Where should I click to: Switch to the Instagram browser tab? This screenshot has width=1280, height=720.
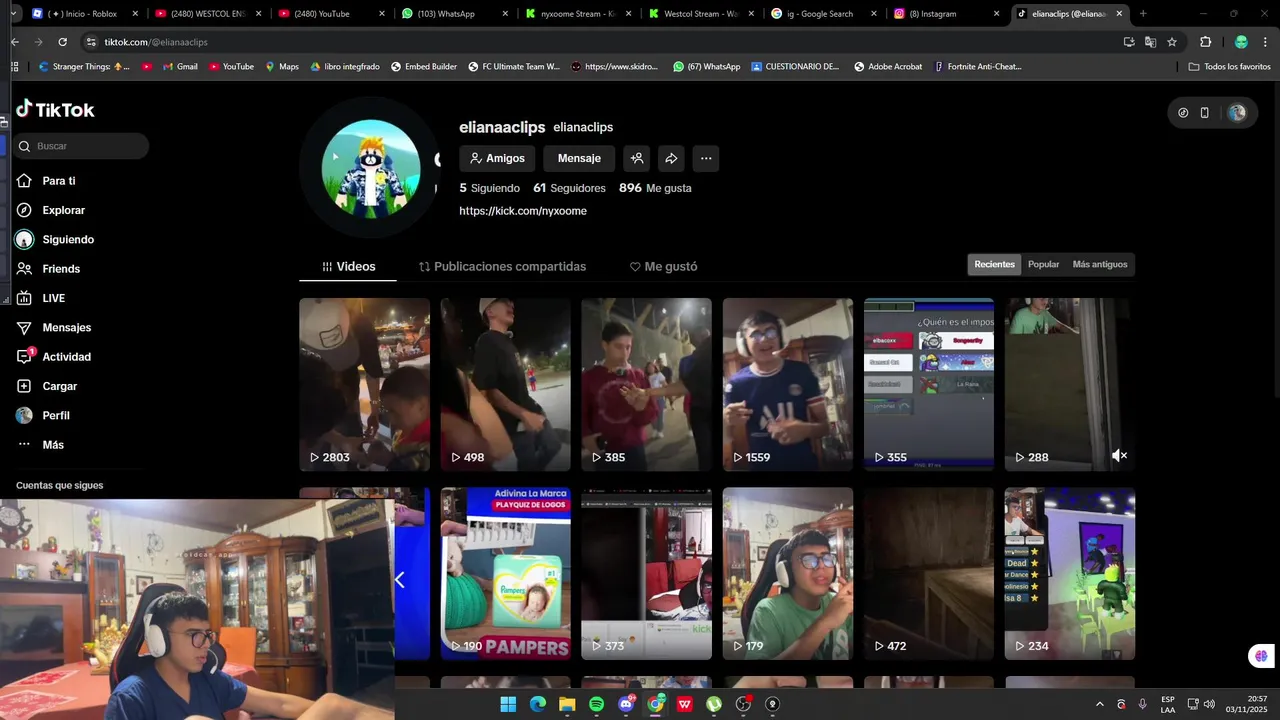946,14
